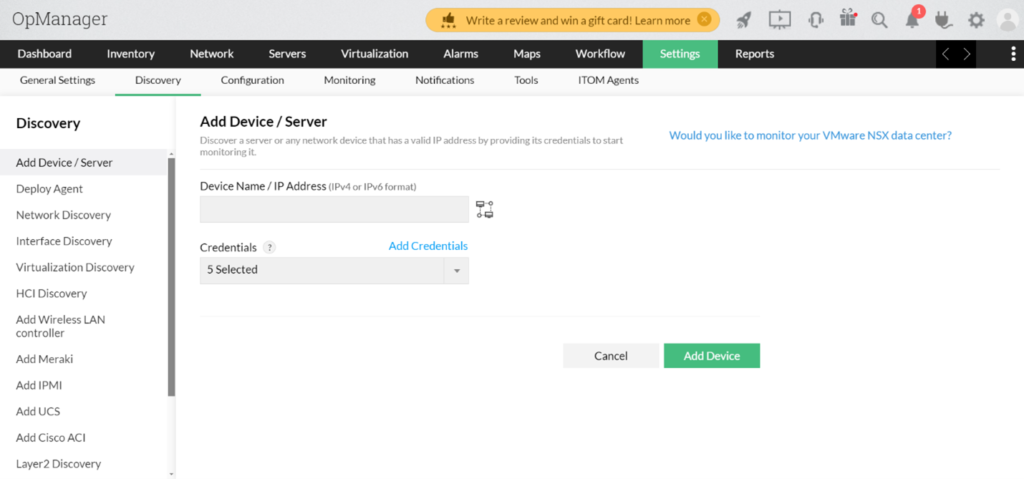Click the magnifier search icon
The width and height of the screenshot is (1024, 479).
(x=879, y=20)
